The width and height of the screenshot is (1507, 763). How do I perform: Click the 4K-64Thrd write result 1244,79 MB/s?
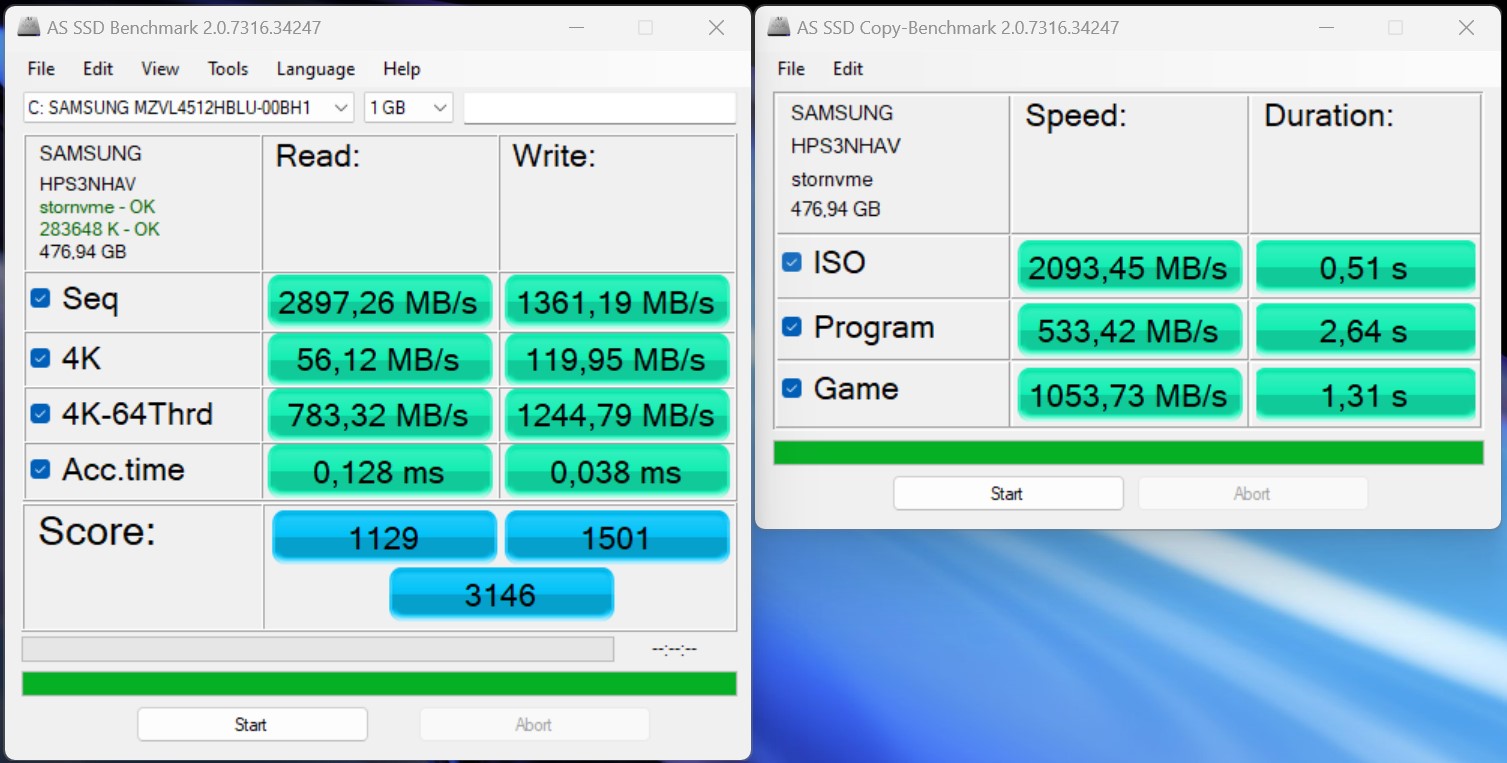click(x=617, y=415)
